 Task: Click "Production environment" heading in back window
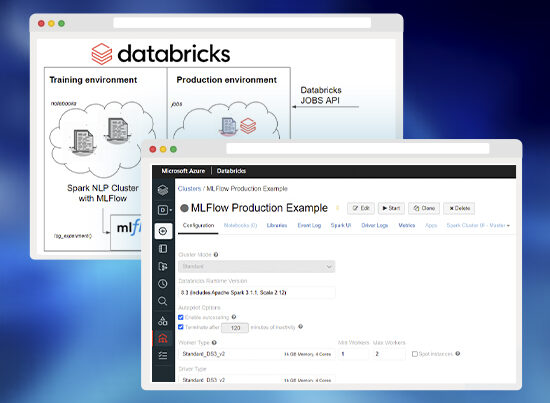coord(227,80)
